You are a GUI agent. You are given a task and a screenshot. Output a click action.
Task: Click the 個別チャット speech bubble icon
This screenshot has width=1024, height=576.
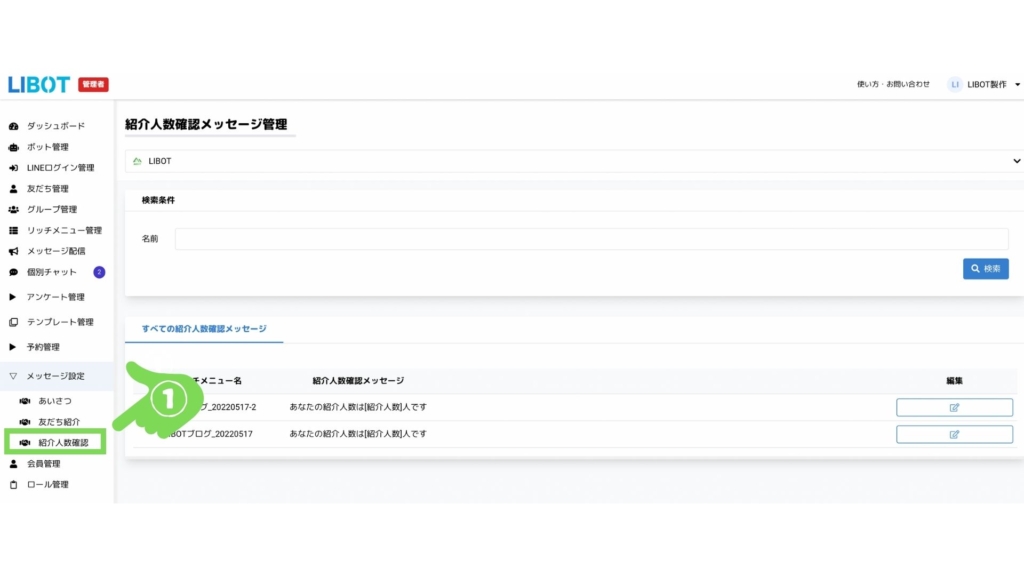pyautogui.click(x=13, y=272)
